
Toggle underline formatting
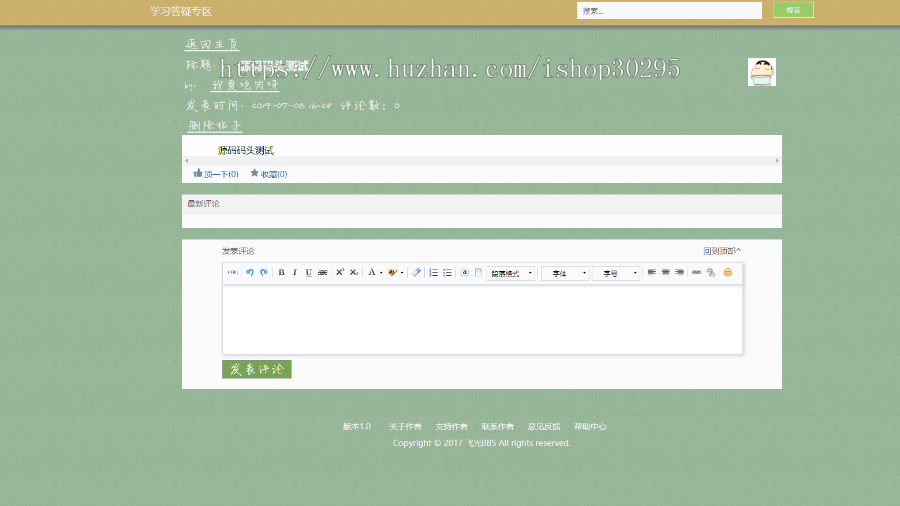coord(309,273)
